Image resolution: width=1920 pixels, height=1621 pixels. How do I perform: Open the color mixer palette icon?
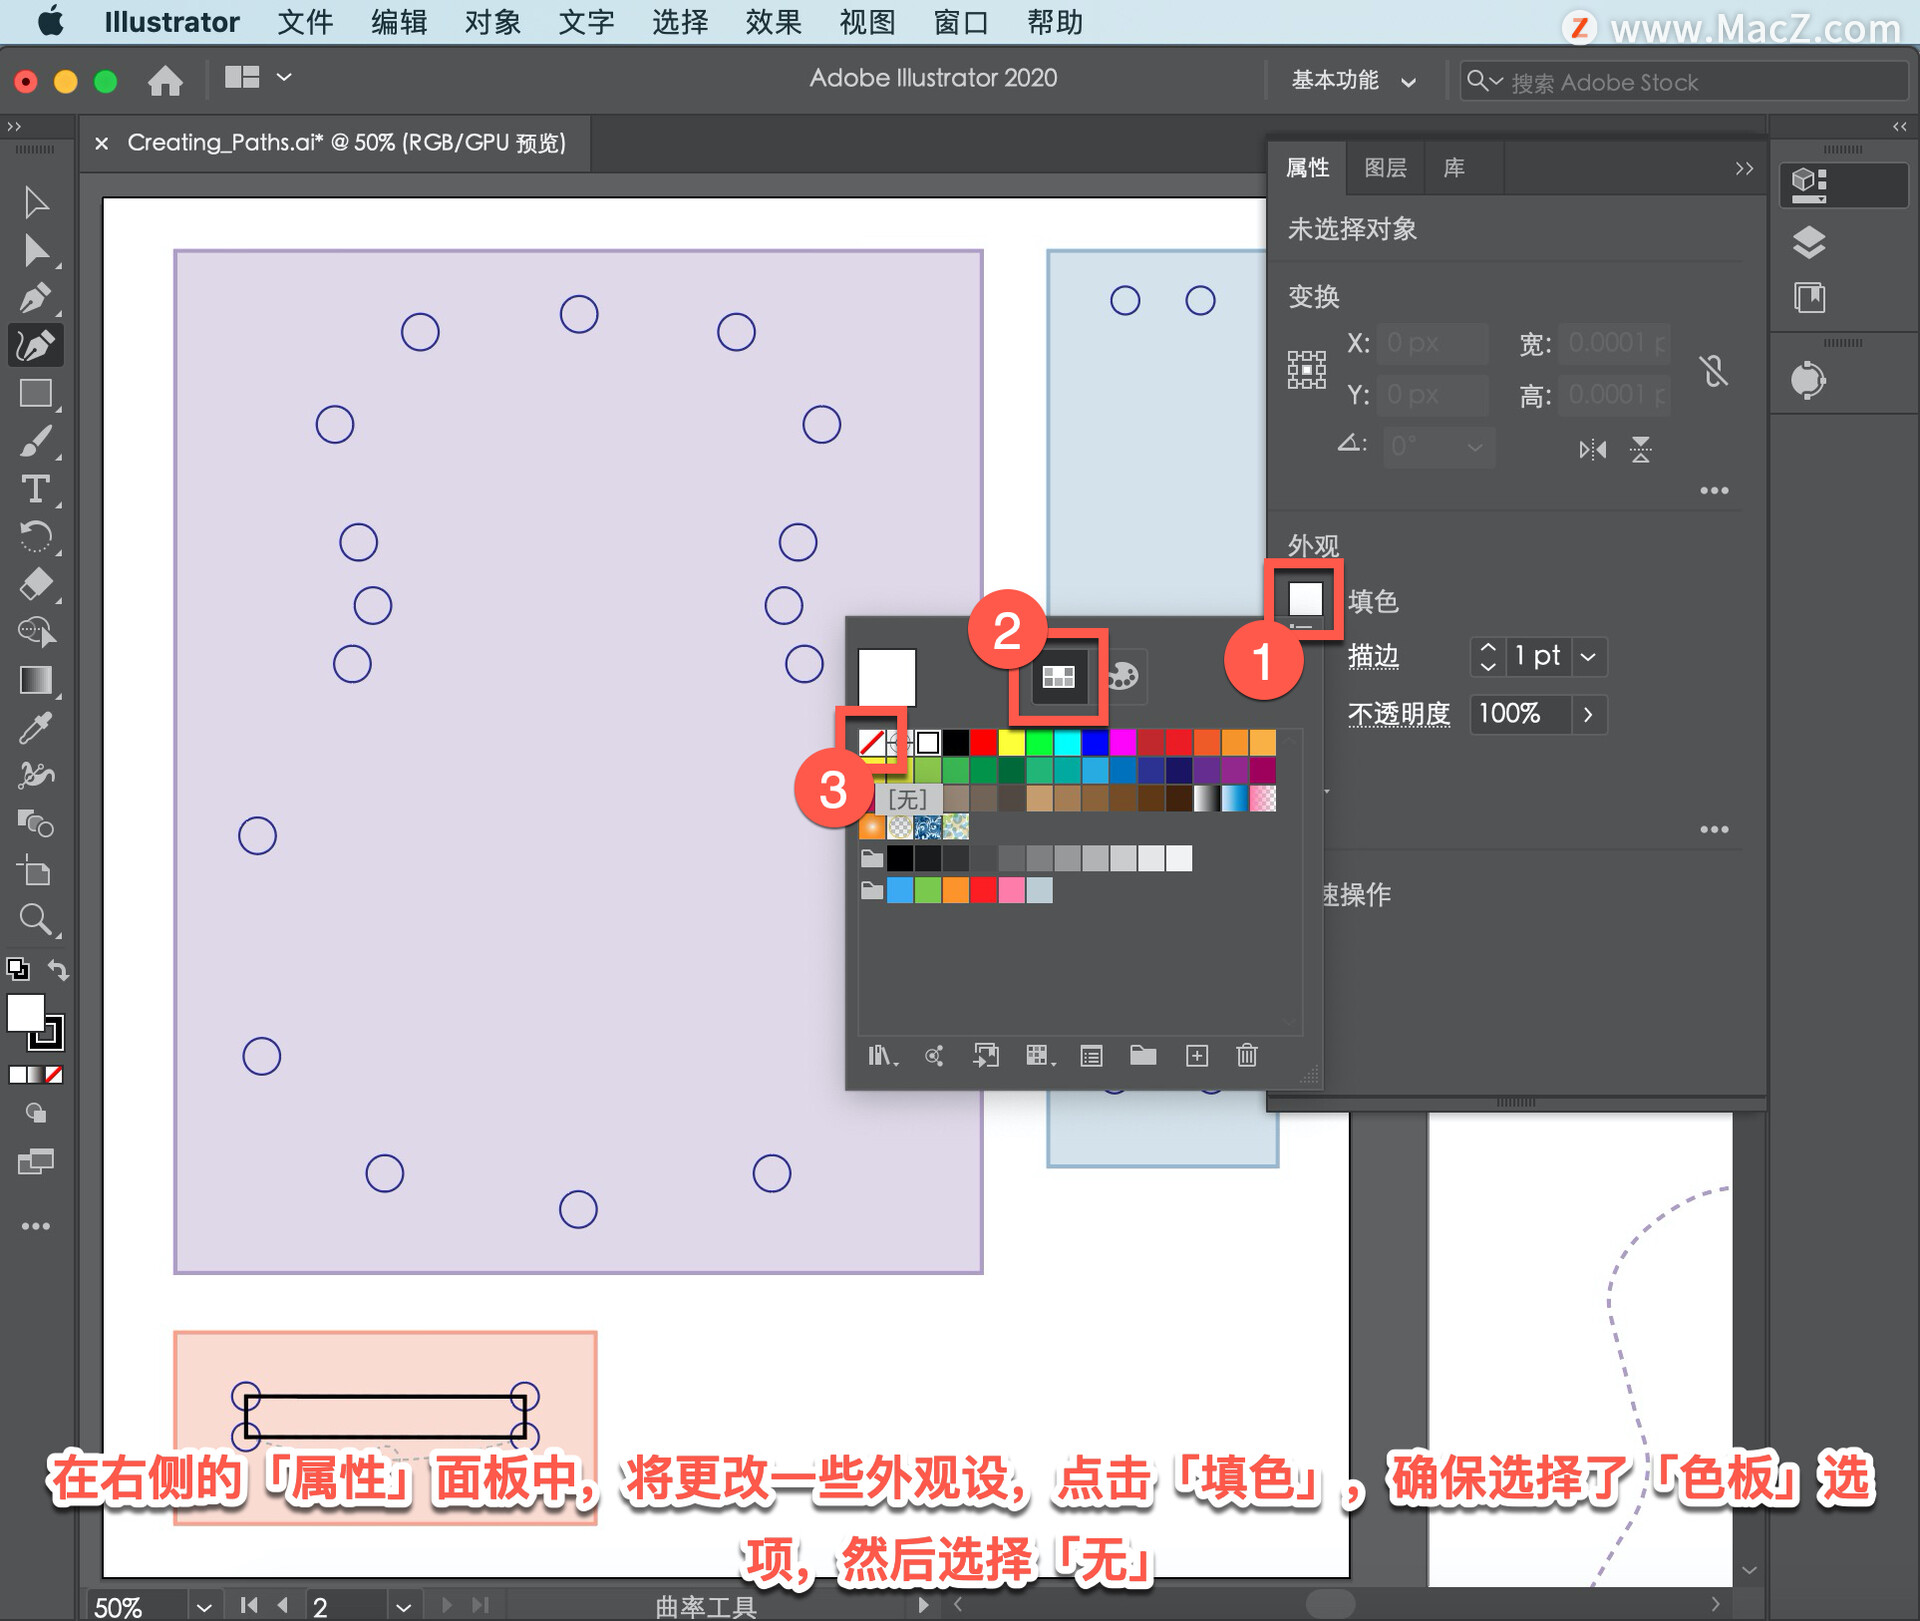(1122, 677)
